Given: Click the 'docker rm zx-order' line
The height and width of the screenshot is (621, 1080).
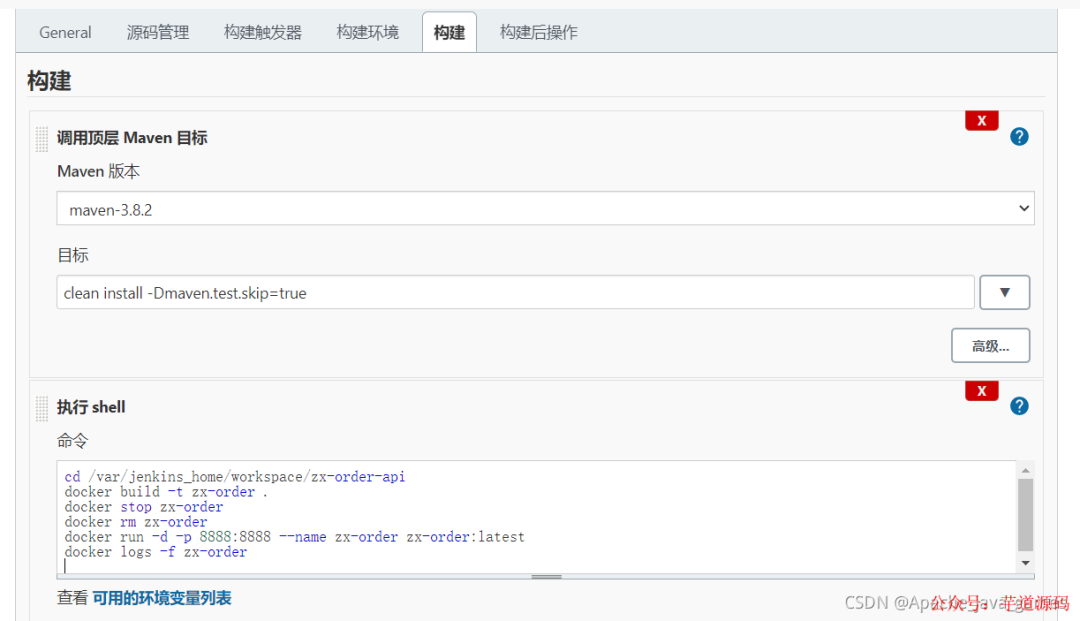Looking at the screenshot, I should pyautogui.click(x=136, y=523).
